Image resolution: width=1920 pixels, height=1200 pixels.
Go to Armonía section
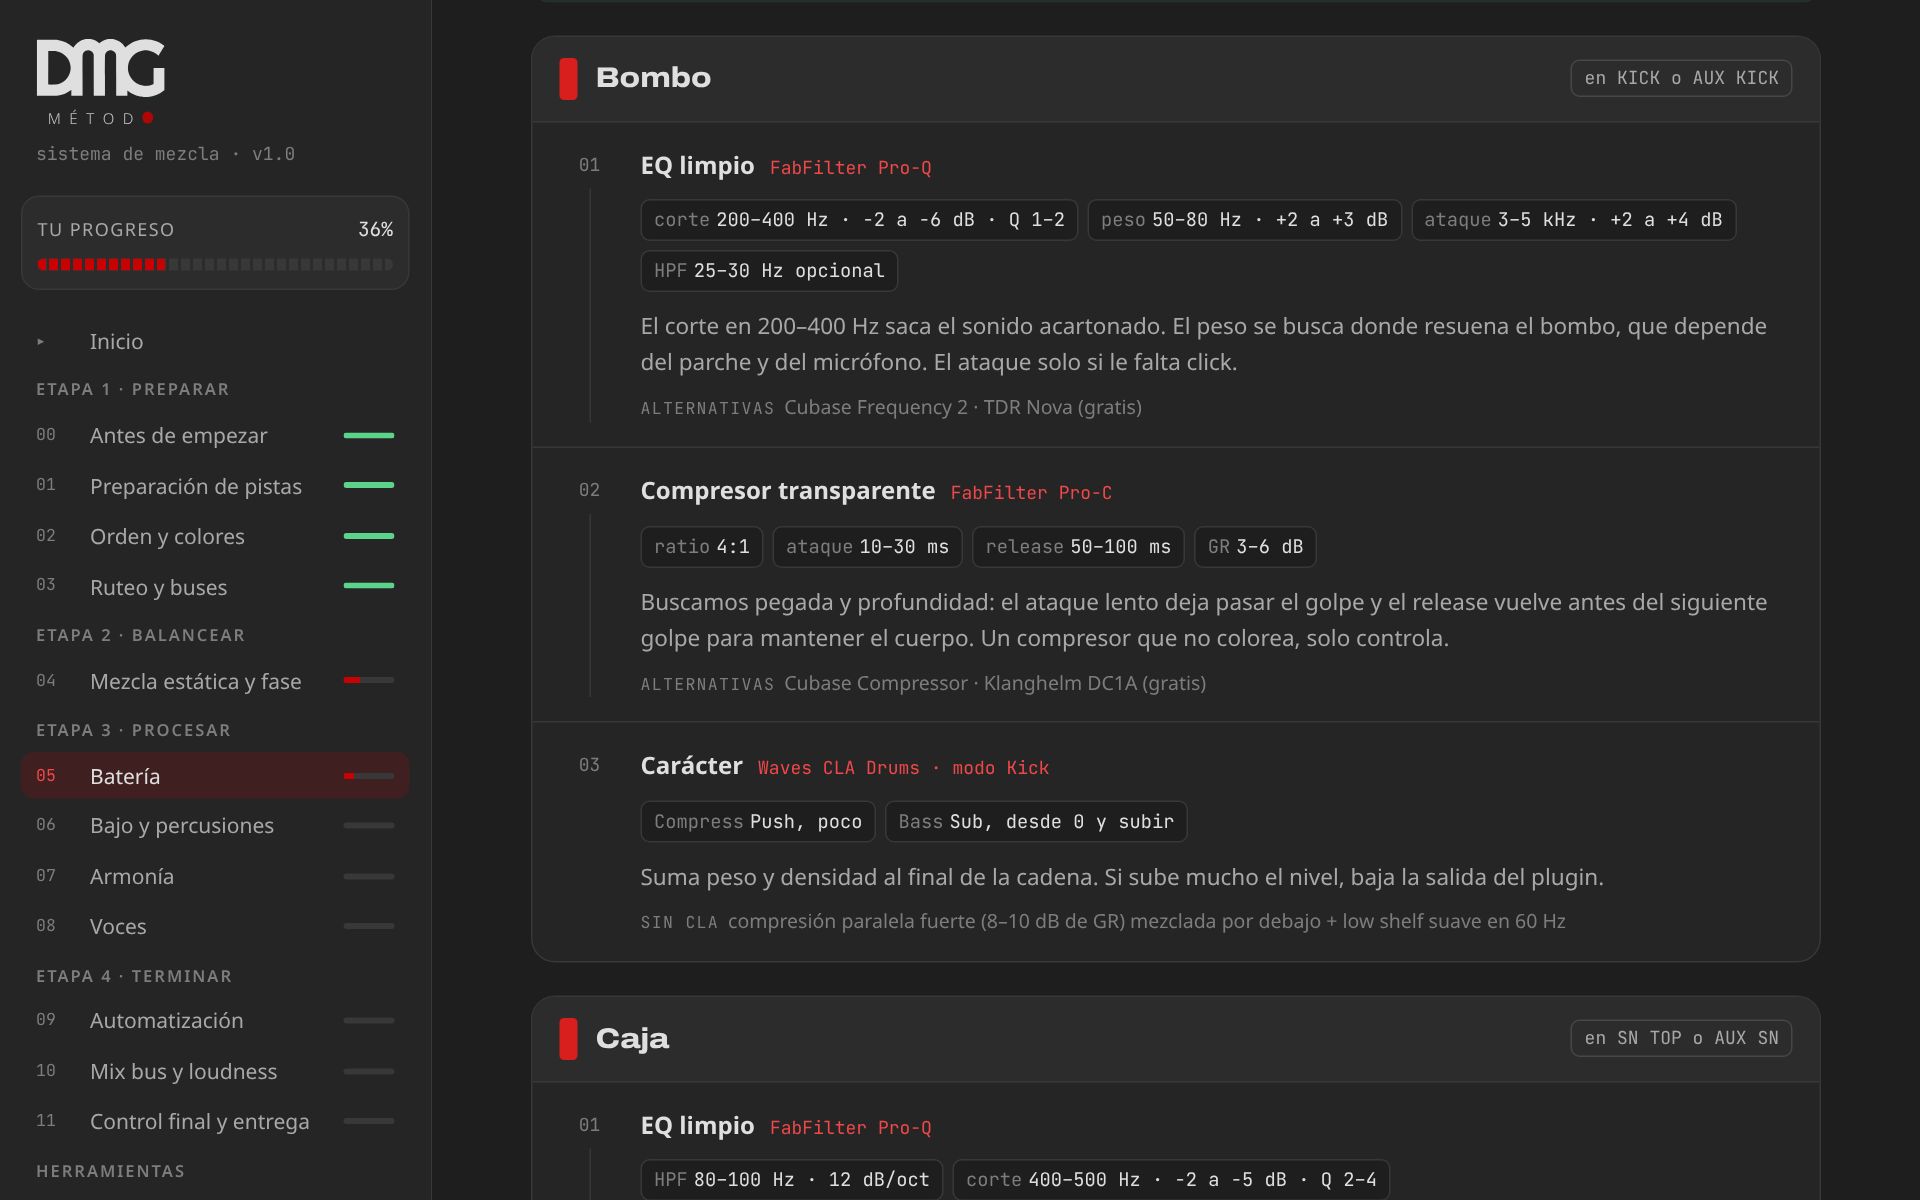click(215, 876)
